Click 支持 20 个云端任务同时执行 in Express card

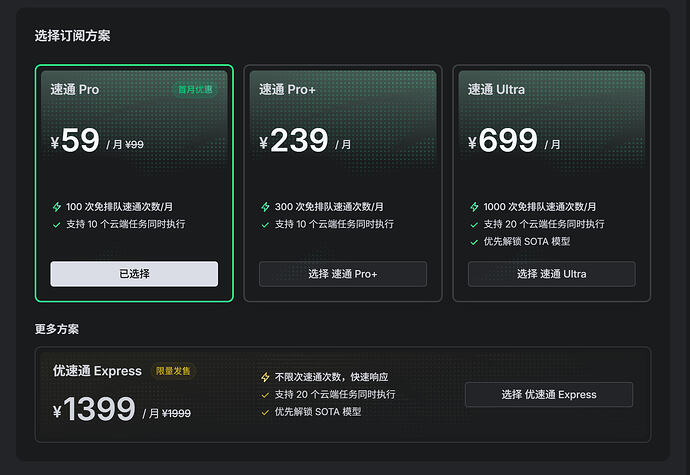click(x=335, y=394)
